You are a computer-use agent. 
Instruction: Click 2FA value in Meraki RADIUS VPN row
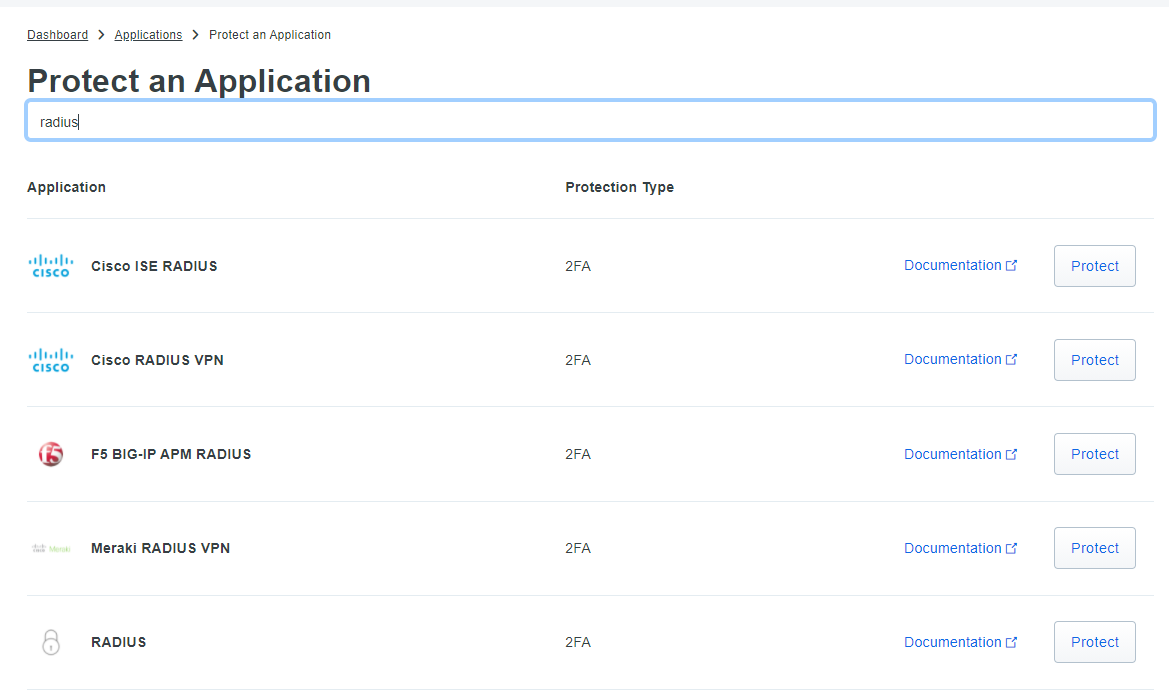[578, 548]
